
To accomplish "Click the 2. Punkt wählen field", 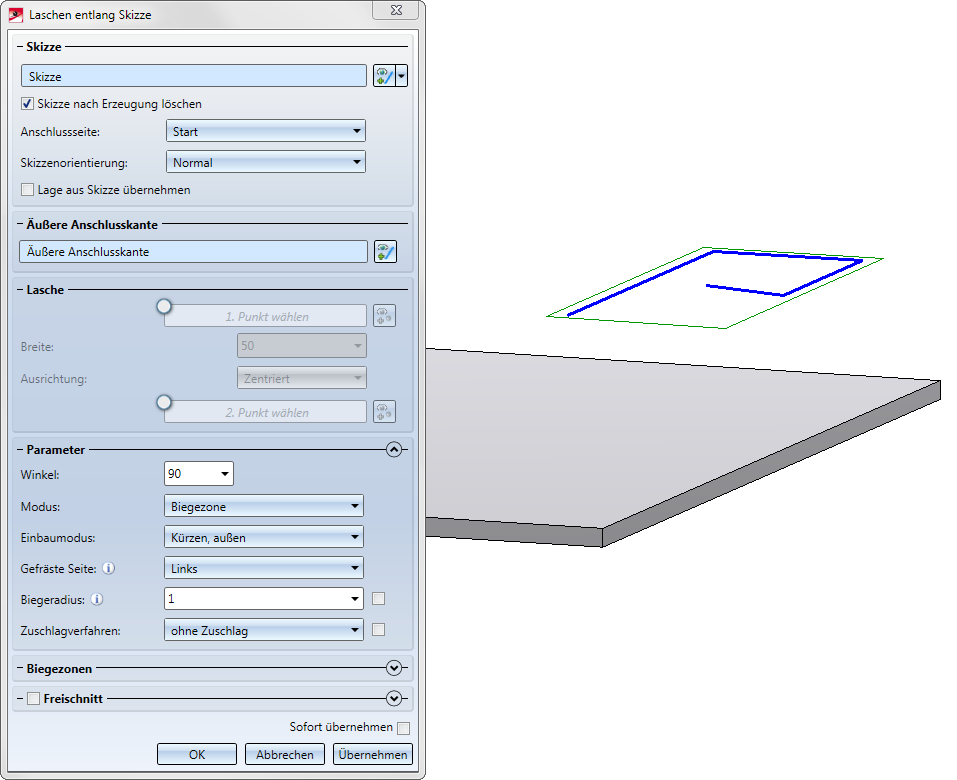I will pyautogui.click(x=266, y=412).
